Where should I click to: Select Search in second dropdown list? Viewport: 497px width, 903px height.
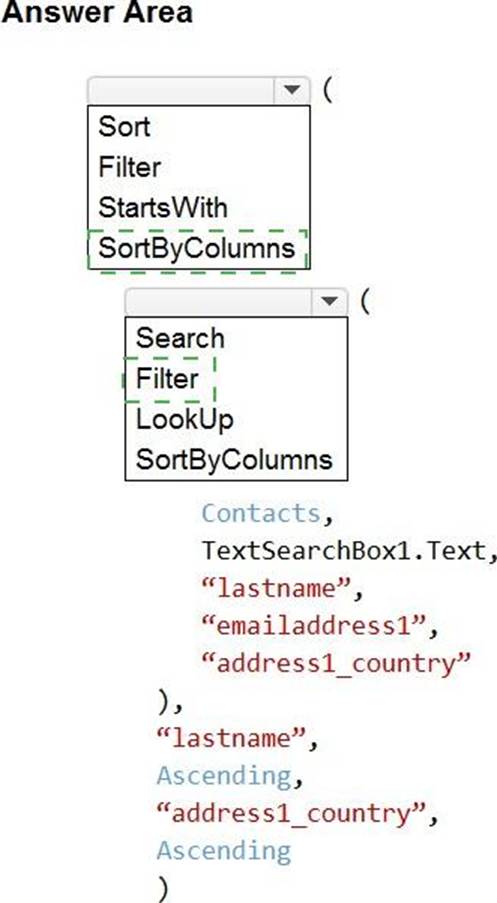tap(180, 338)
